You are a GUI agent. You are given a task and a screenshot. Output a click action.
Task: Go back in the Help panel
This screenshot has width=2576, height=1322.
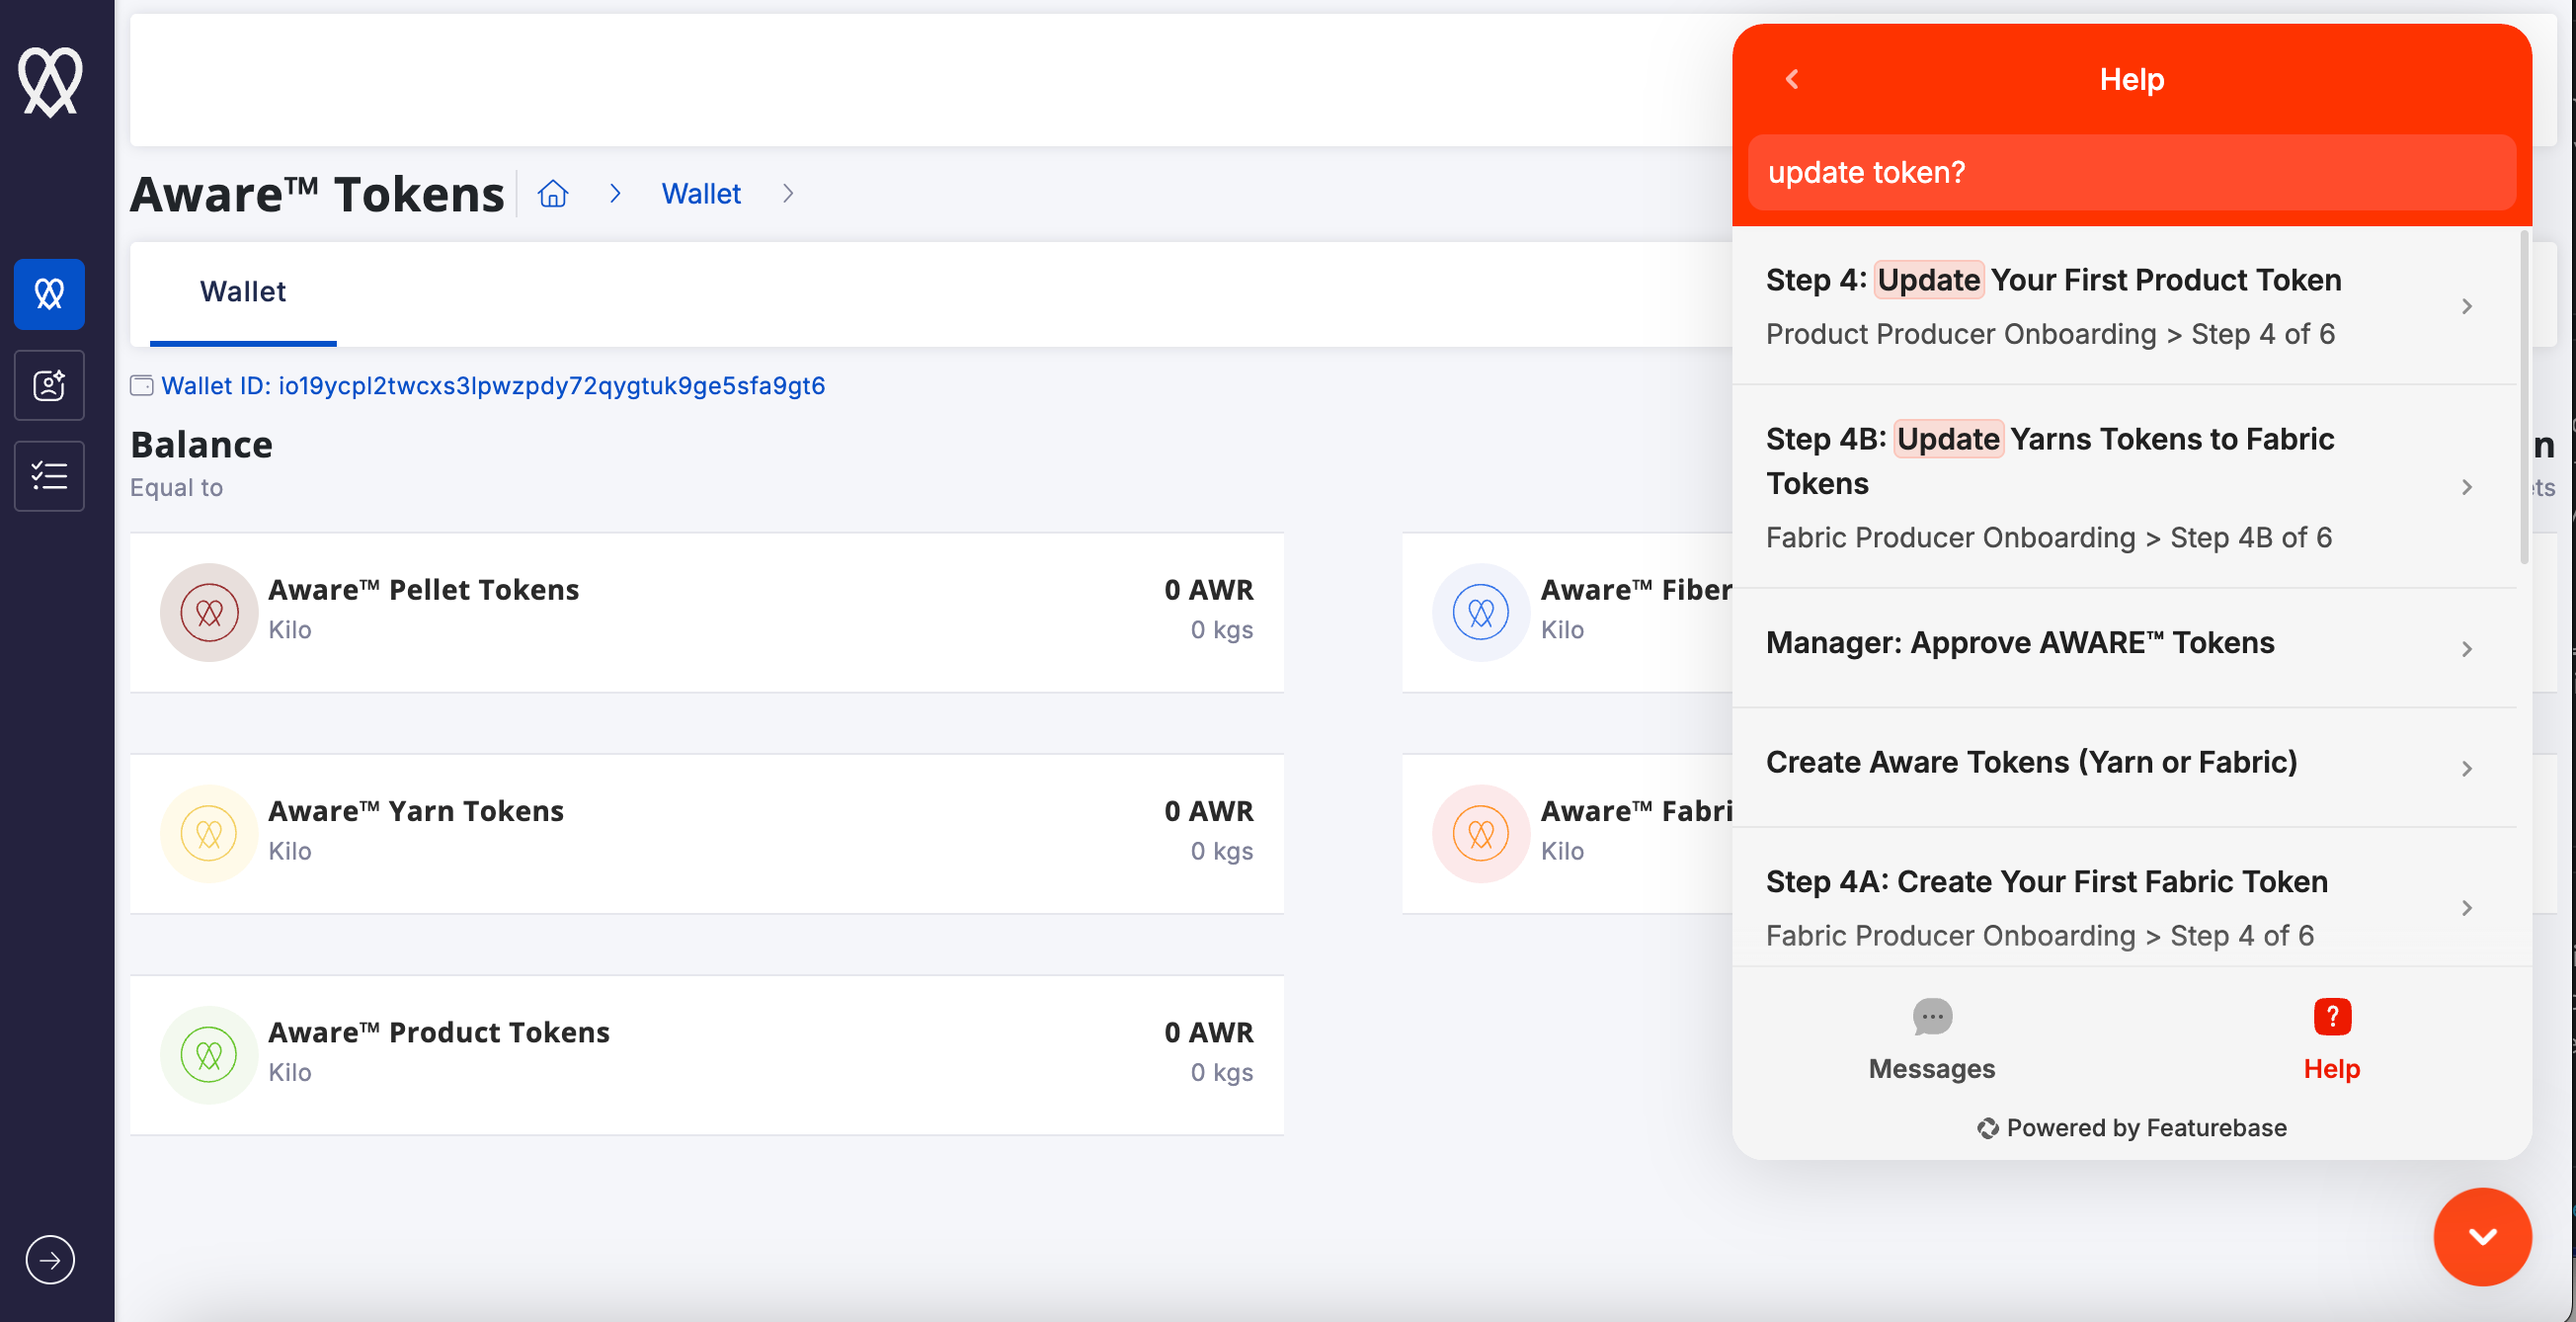coord(1792,79)
